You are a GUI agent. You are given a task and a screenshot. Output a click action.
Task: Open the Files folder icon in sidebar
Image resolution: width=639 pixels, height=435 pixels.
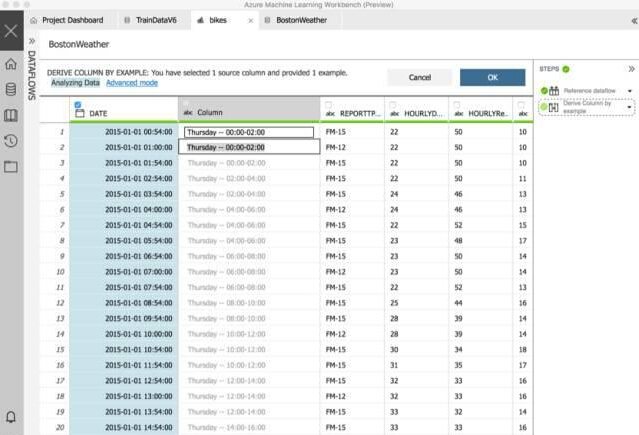[x=11, y=166]
